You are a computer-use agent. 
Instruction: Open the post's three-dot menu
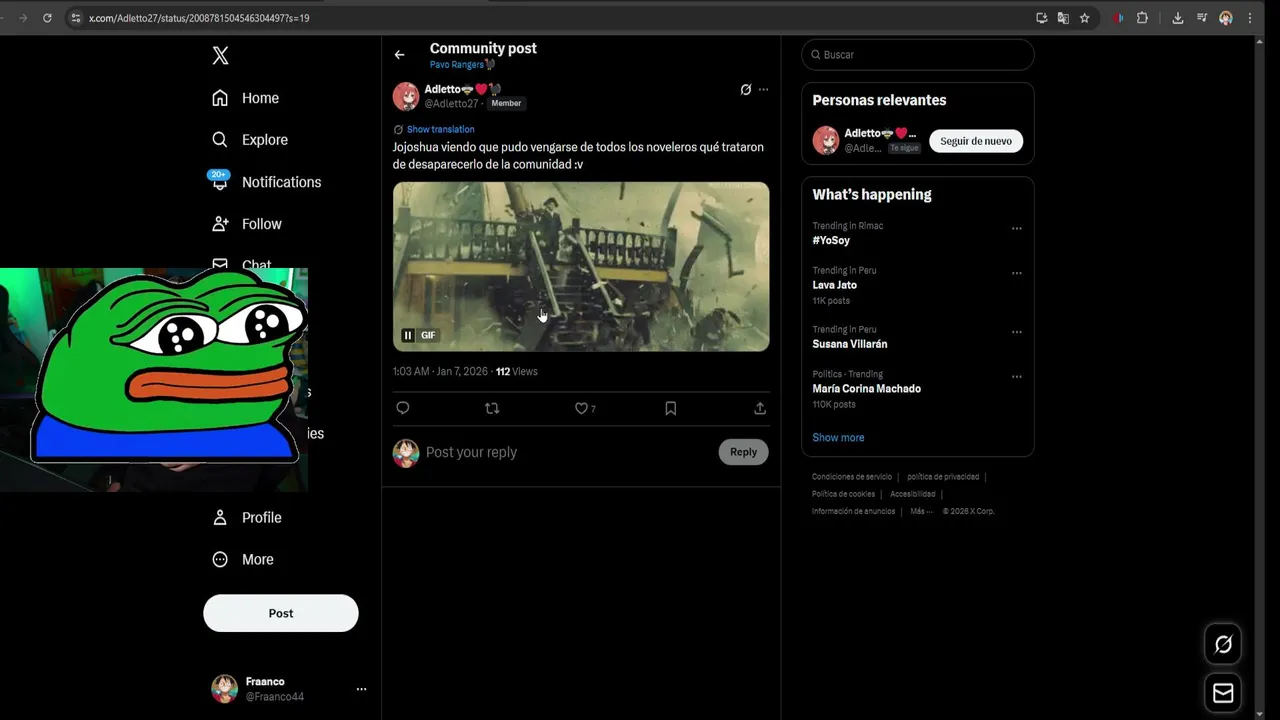click(763, 89)
